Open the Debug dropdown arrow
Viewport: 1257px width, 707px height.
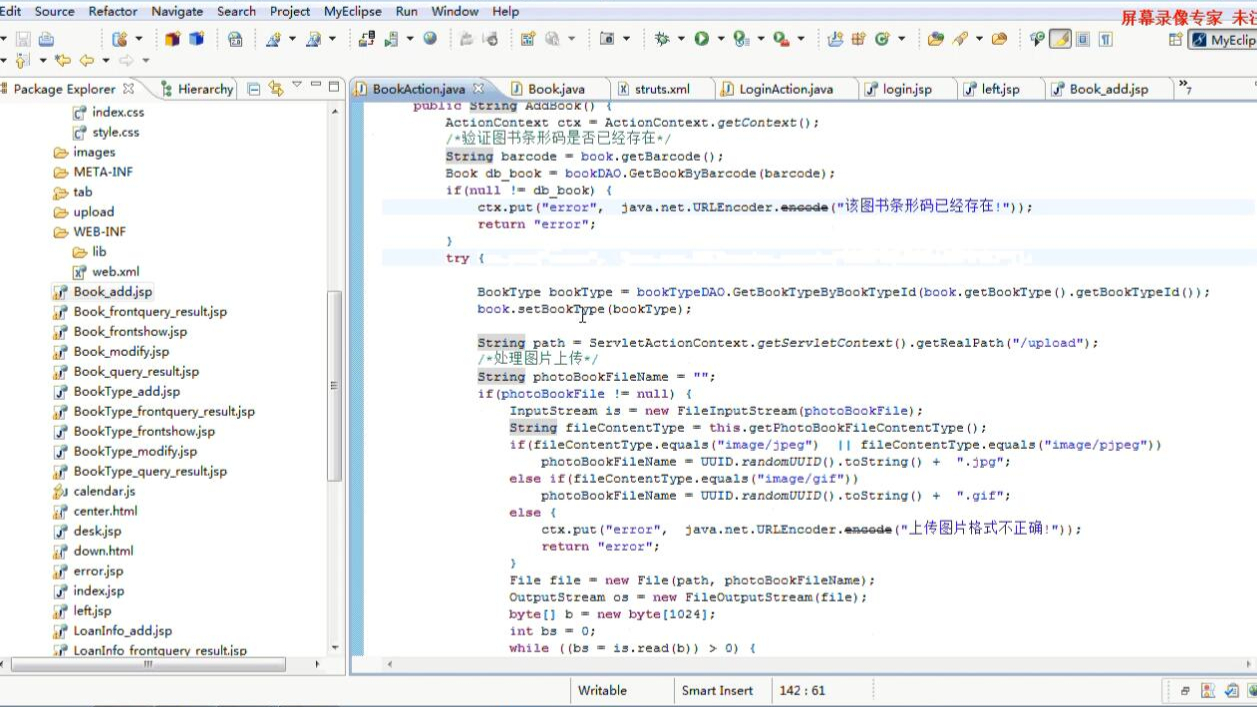tap(681, 39)
